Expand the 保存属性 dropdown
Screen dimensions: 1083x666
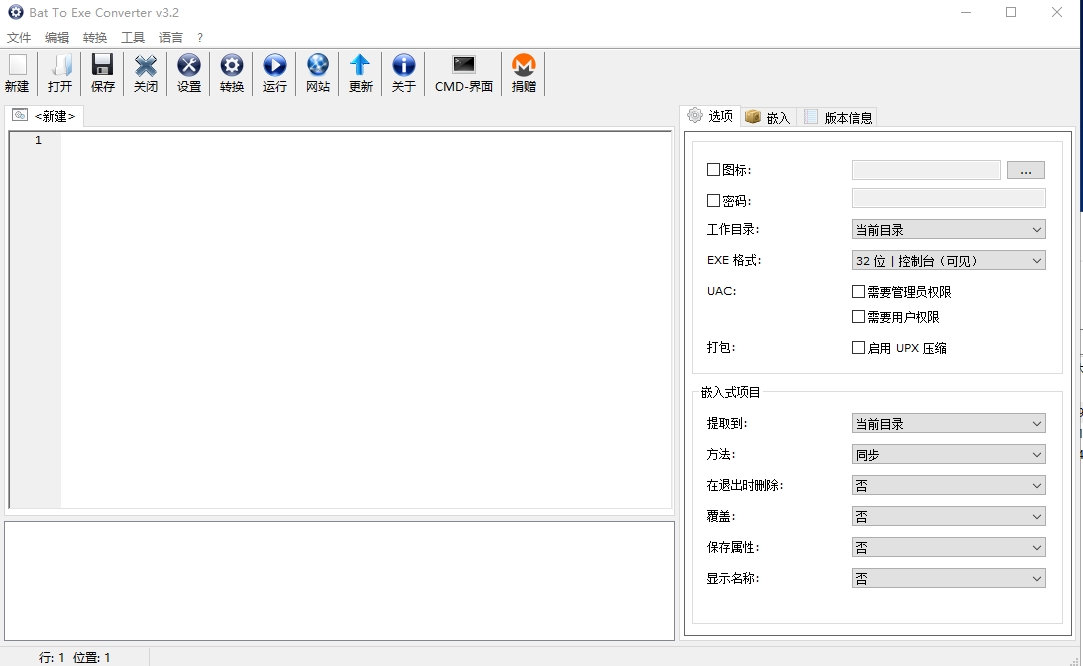(x=948, y=547)
